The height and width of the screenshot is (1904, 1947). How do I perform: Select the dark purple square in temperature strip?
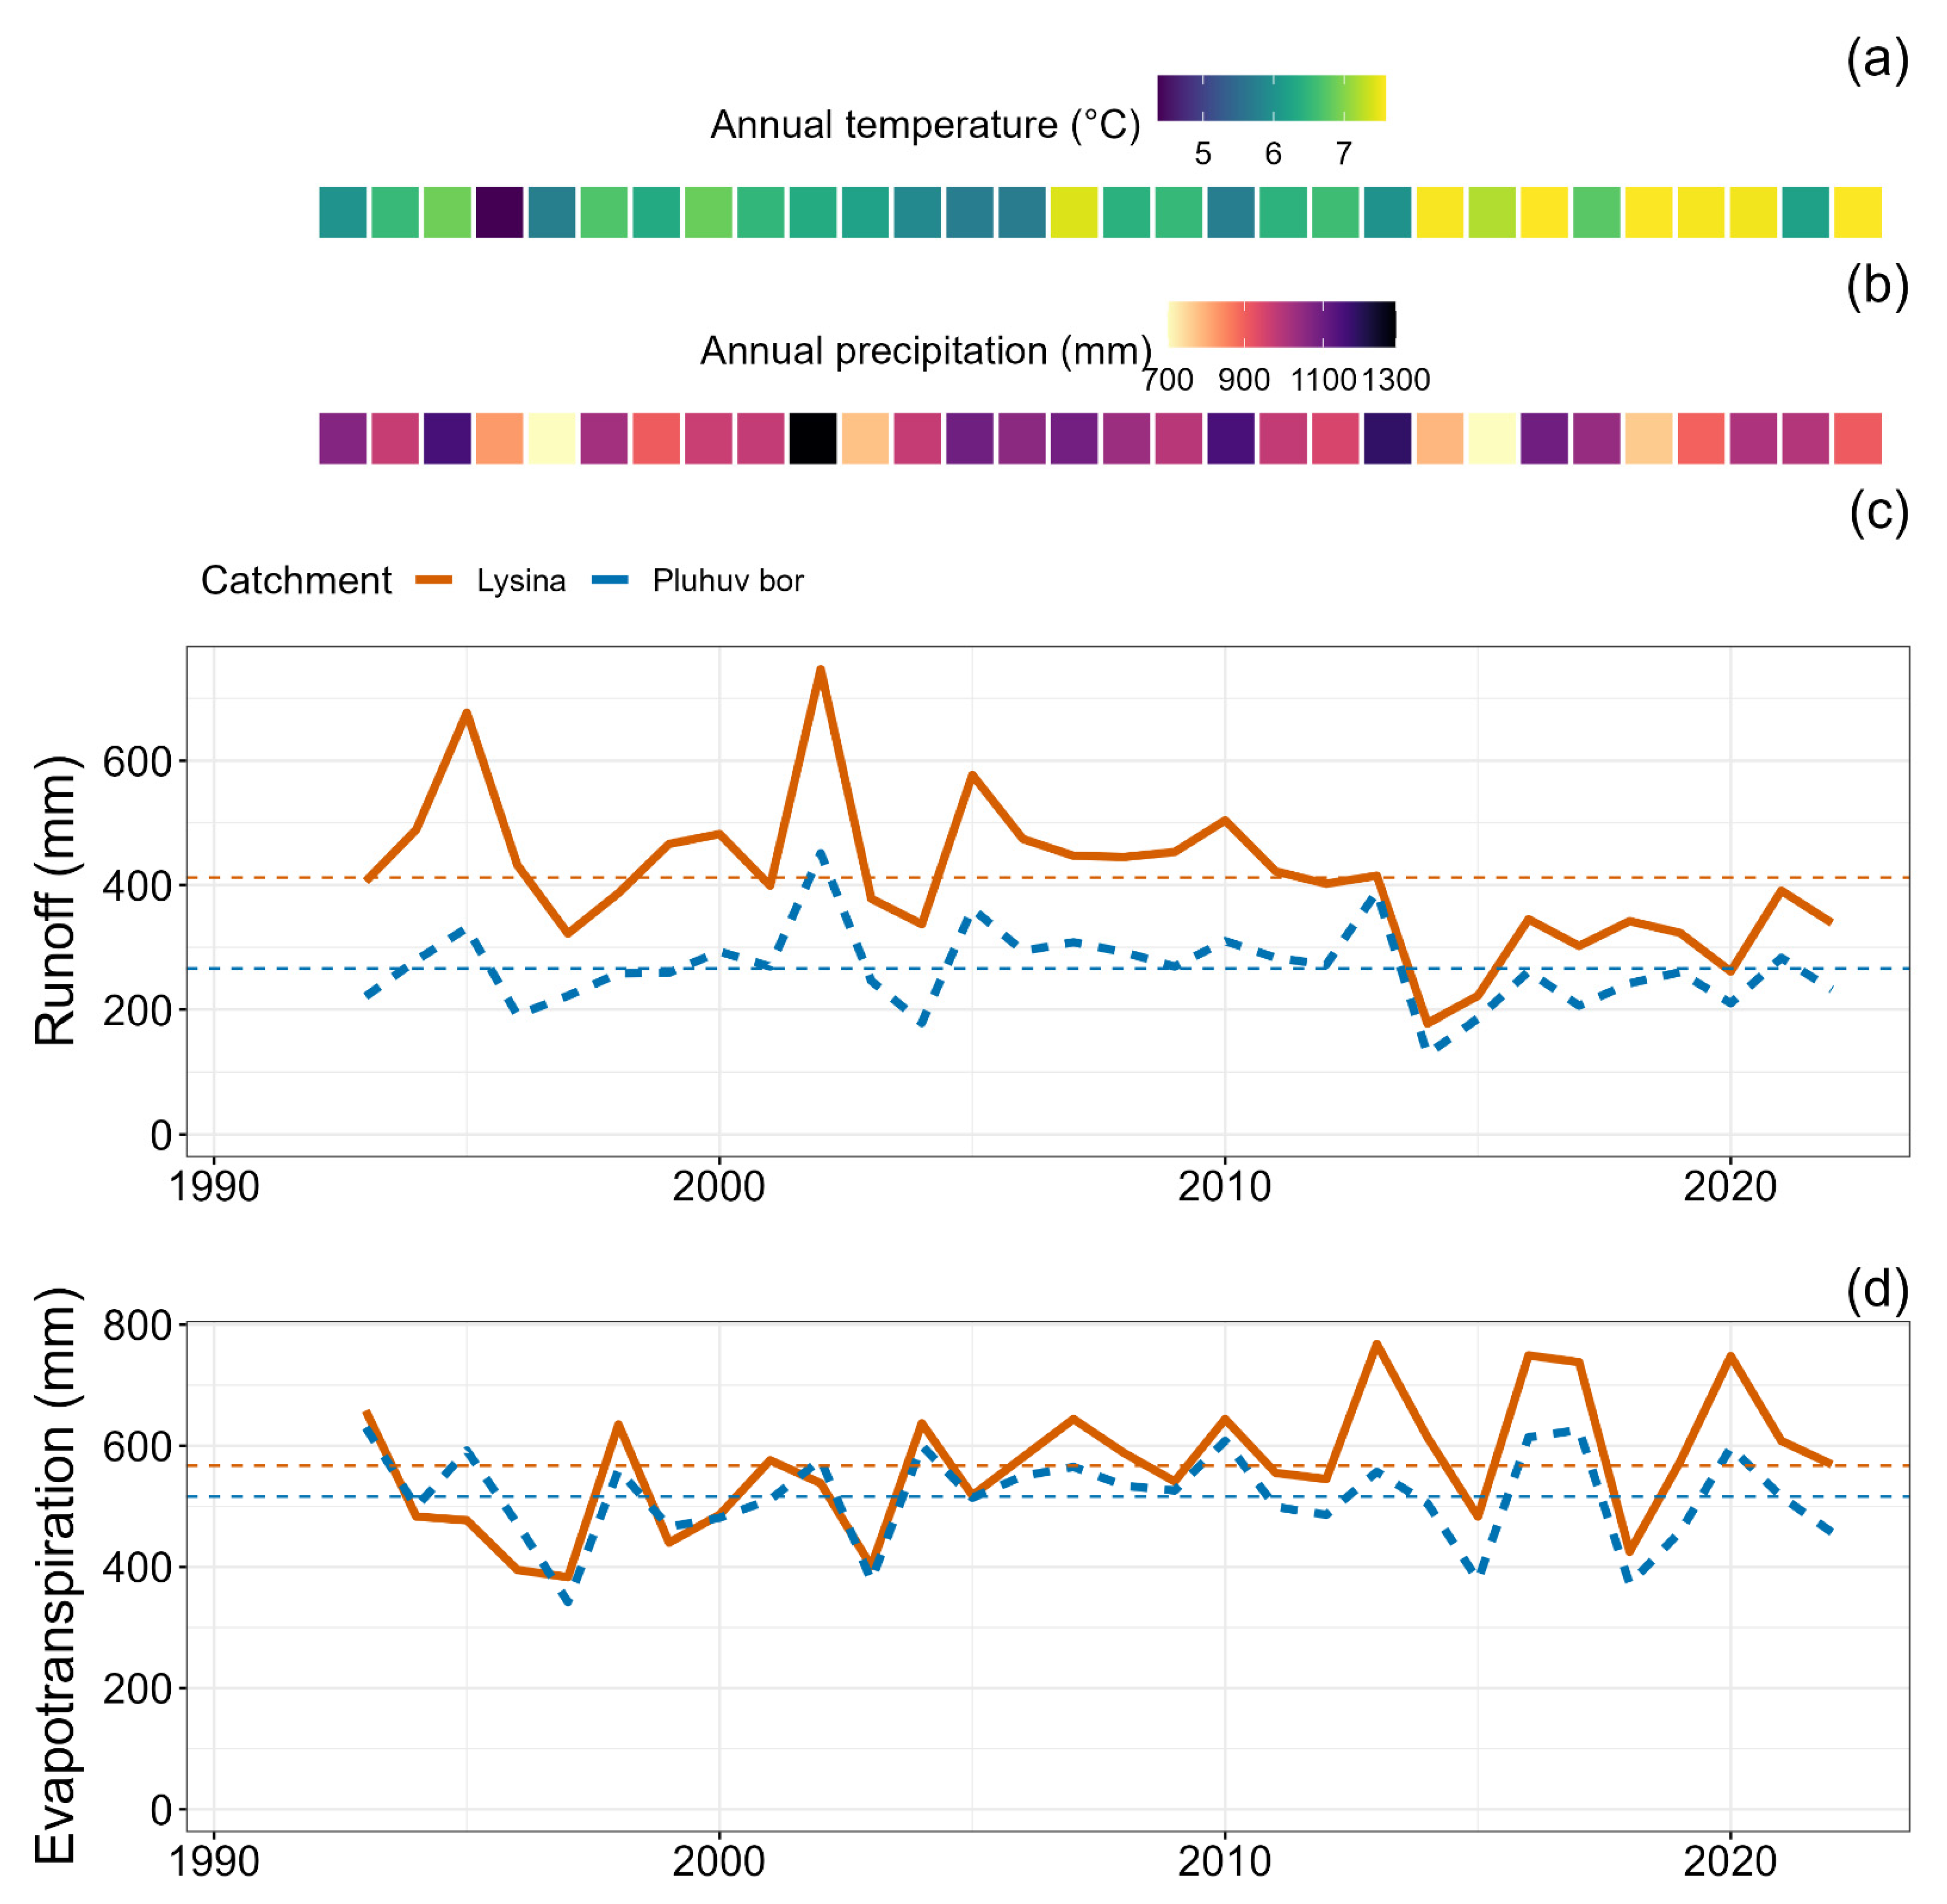click(499, 212)
